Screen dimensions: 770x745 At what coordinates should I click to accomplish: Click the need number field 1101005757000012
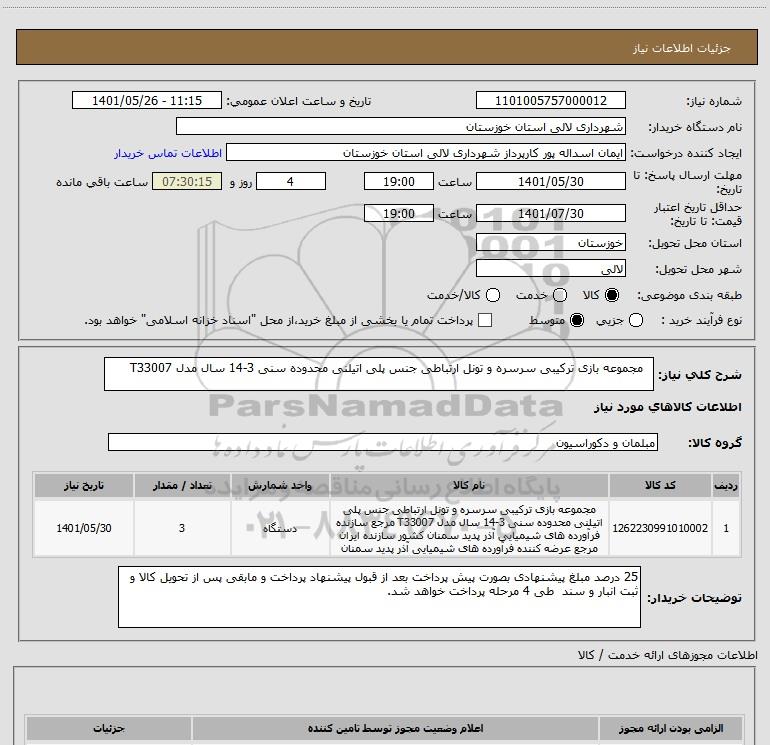(x=550, y=100)
